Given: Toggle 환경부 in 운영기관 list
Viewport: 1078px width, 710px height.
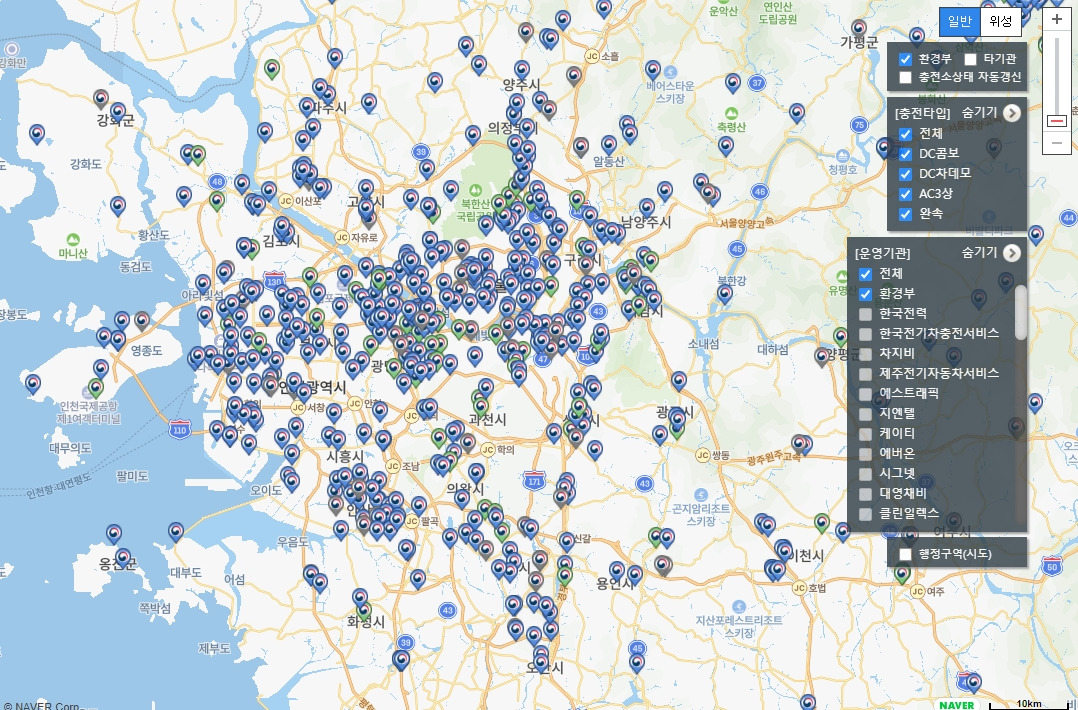Looking at the screenshot, I should tap(866, 294).
